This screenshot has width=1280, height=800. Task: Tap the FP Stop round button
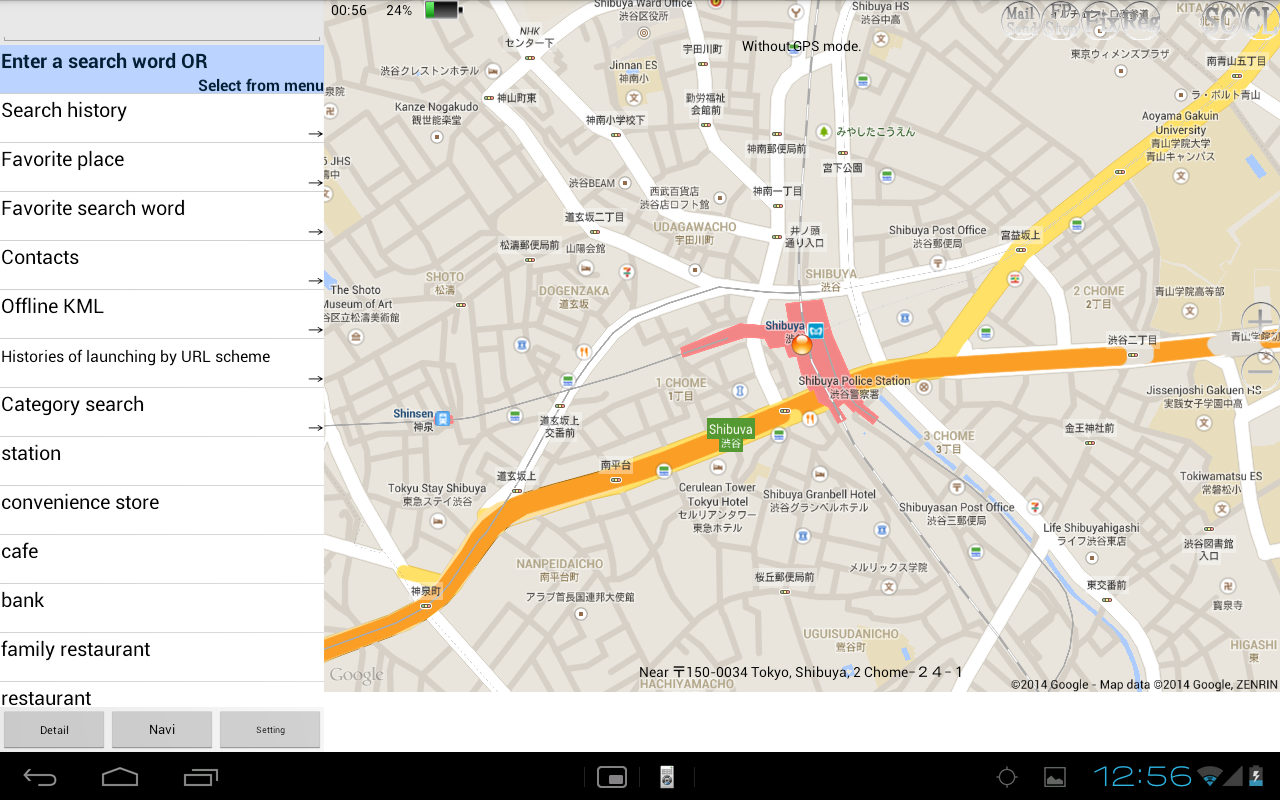pos(1062,20)
